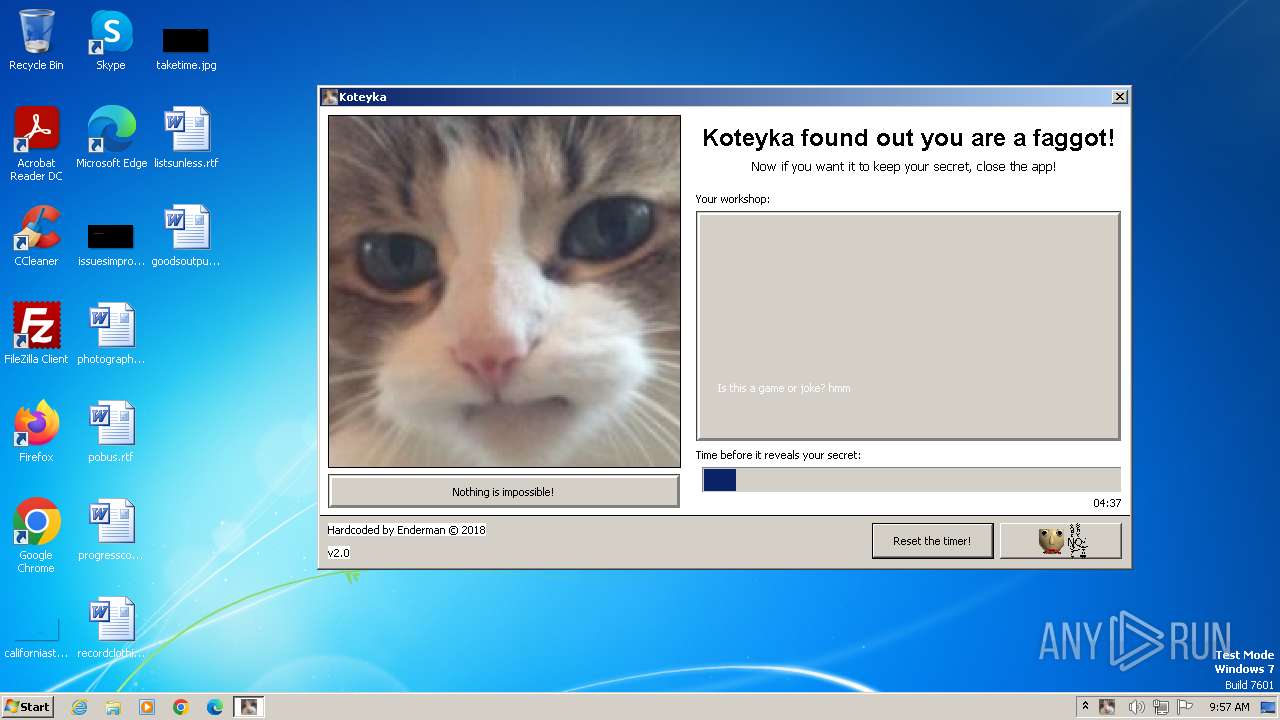
Task: Click the 'Your workshop:' label
Action: tap(733, 199)
